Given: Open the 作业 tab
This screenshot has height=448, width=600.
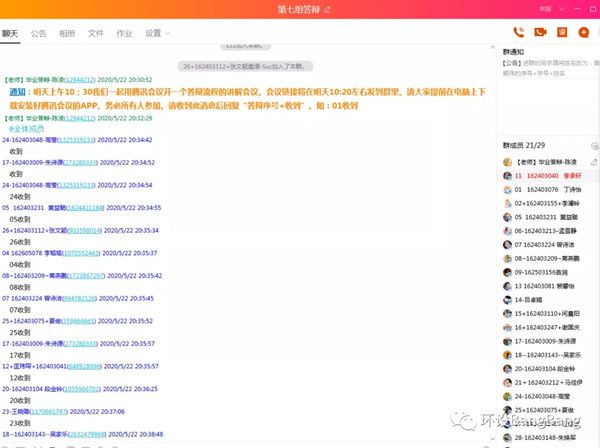Looking at the screenshot, I should (124, 33).
